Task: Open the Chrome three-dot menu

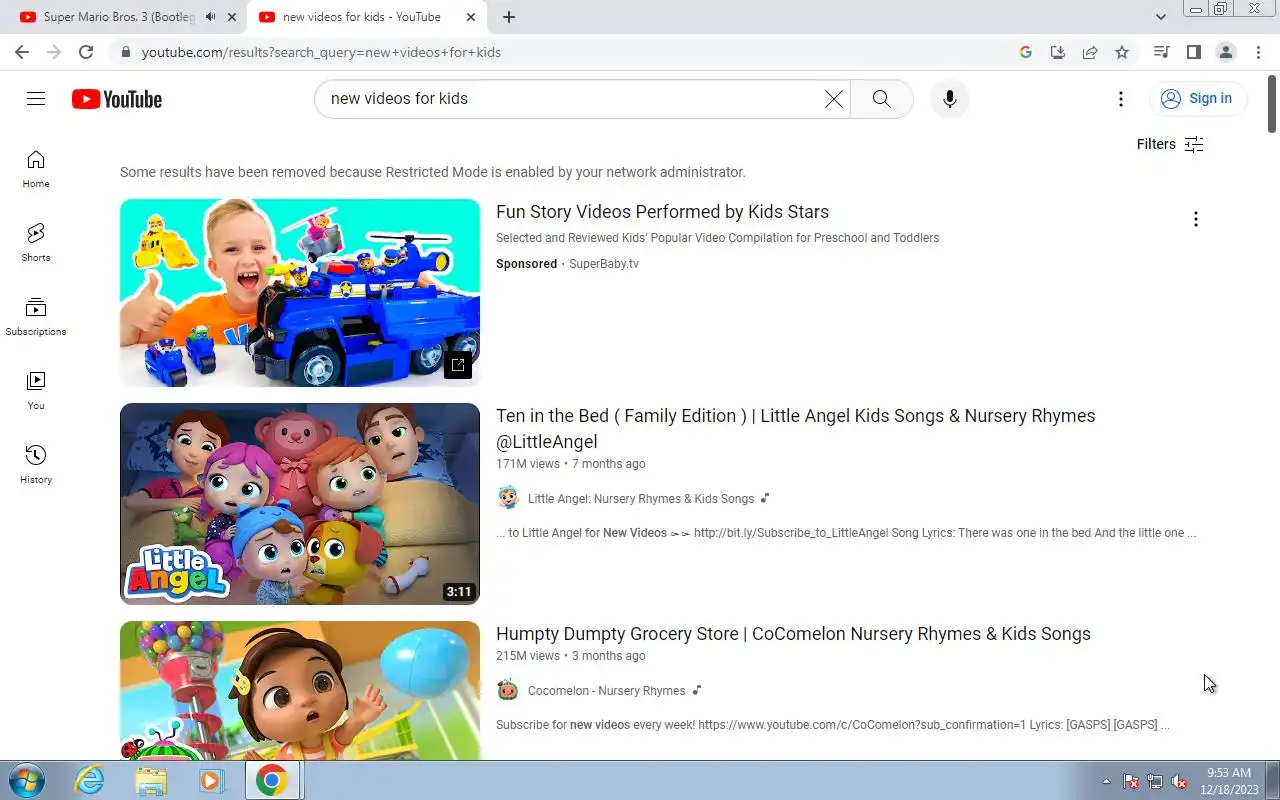Action: click(x=1258, y=52)
